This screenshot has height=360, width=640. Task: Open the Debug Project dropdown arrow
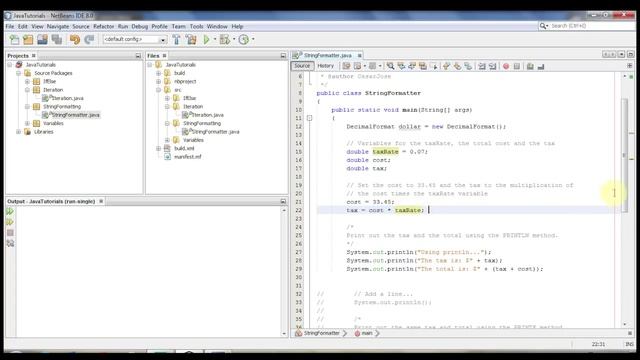click(x=234, y=40)
